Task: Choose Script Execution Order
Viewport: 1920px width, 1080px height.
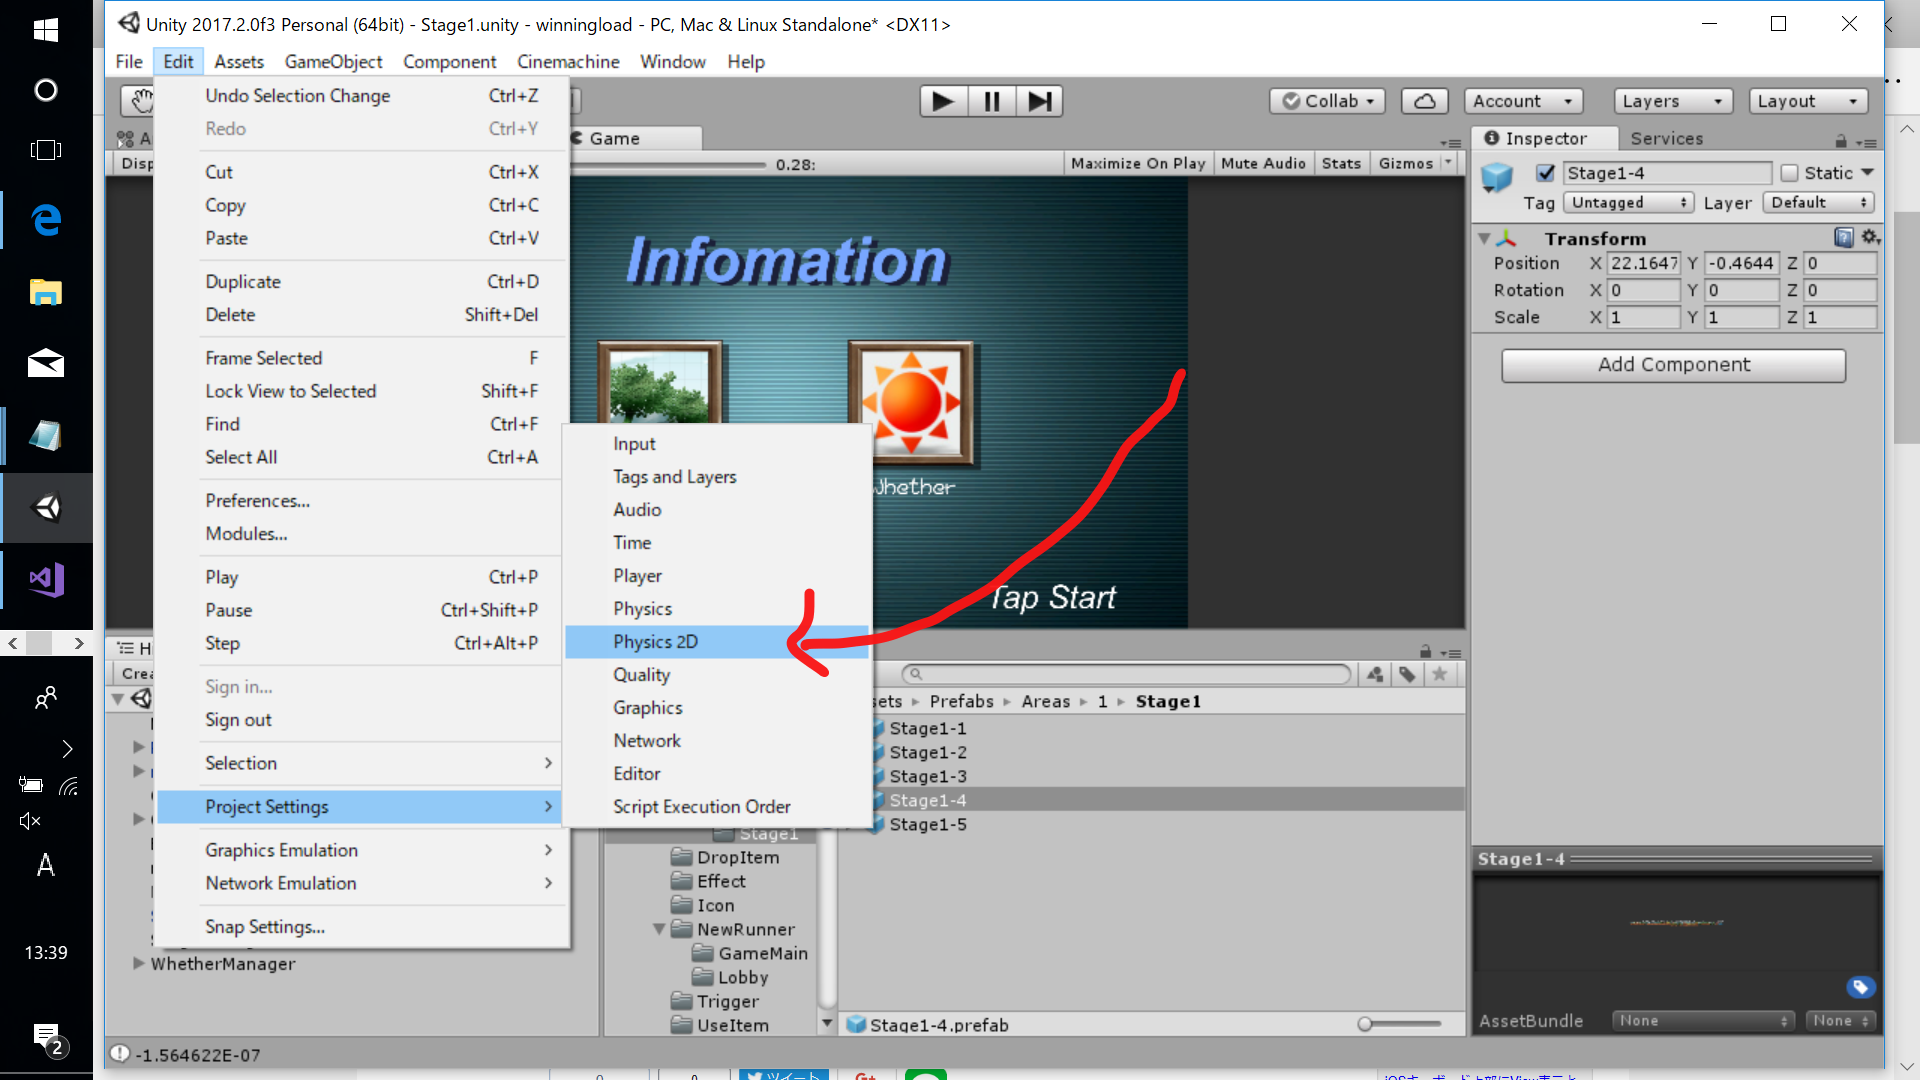Action: point(716,807)
